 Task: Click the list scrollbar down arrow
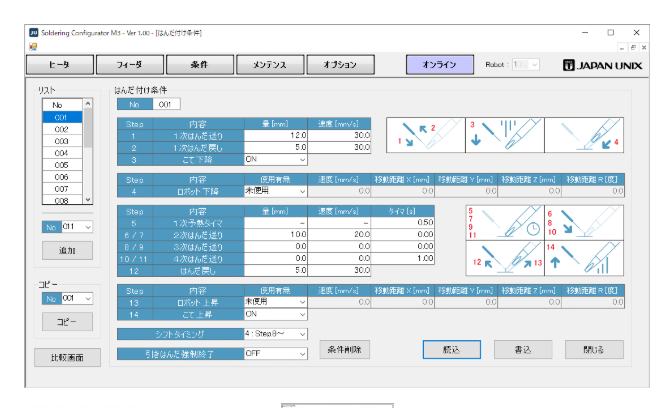[88, 199]
